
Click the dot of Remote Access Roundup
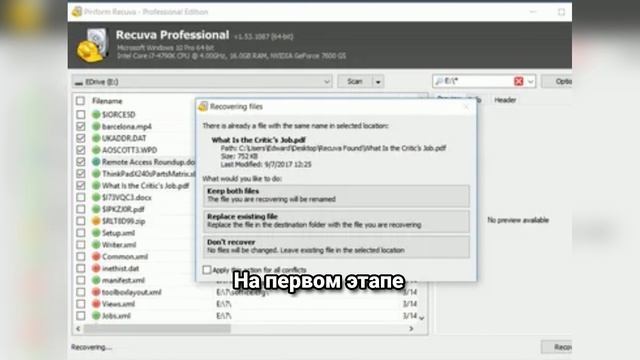pos(96,162)
